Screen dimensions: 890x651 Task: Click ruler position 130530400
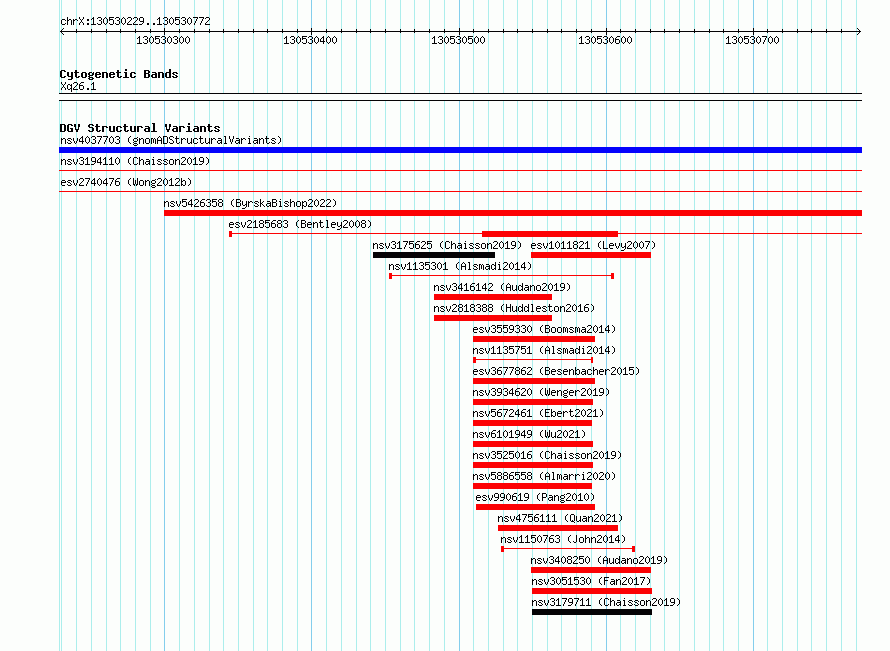pos(310,40)
